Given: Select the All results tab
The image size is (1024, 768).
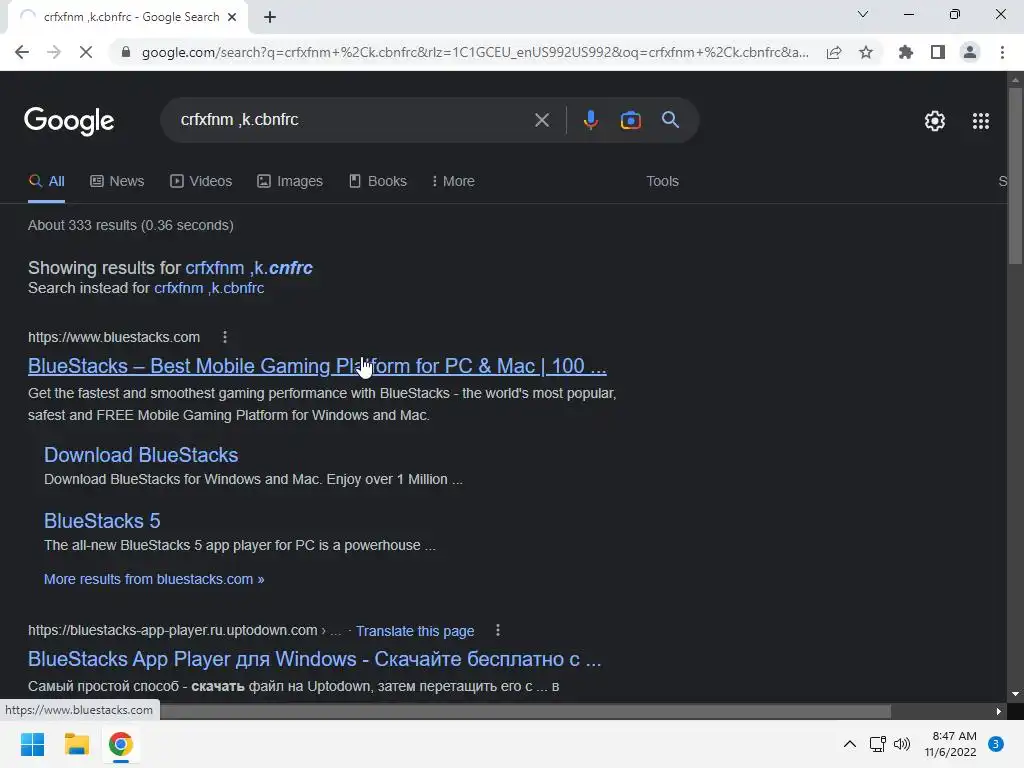Looking at the screenshot, I should coord(46,181).
